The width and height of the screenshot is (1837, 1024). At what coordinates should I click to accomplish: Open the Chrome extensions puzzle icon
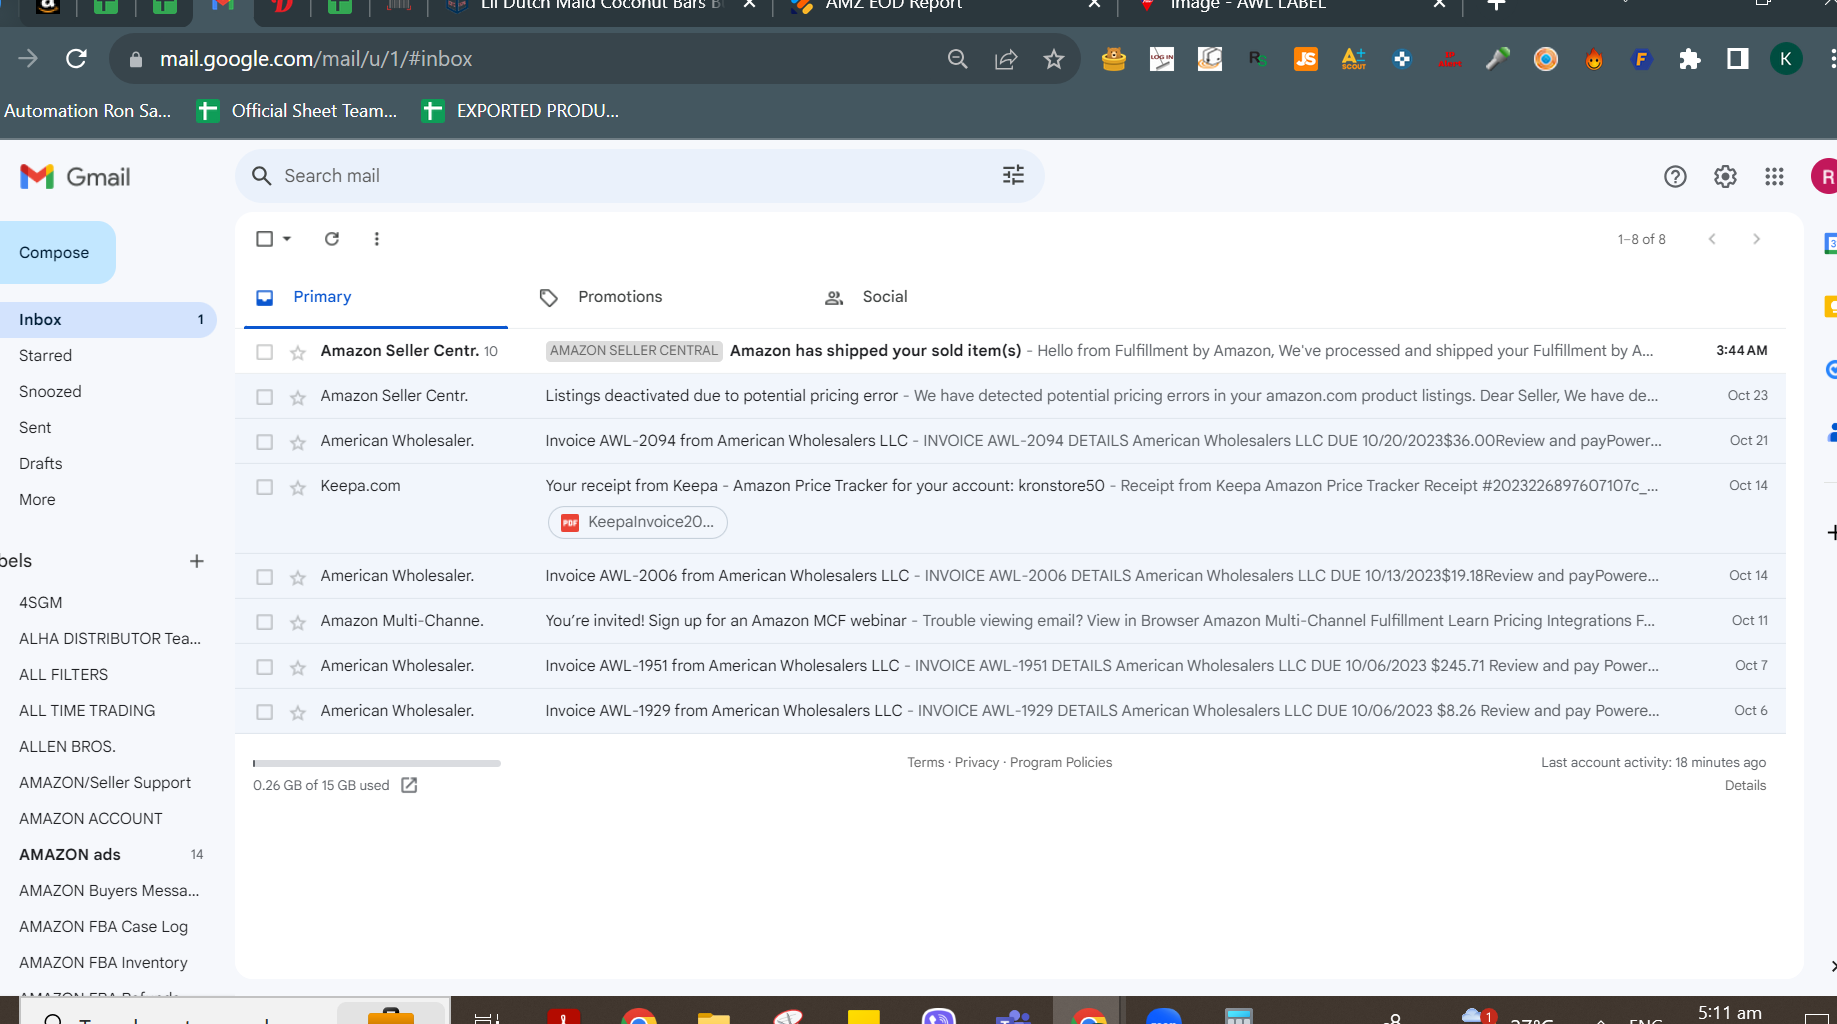click(1690, 59)
